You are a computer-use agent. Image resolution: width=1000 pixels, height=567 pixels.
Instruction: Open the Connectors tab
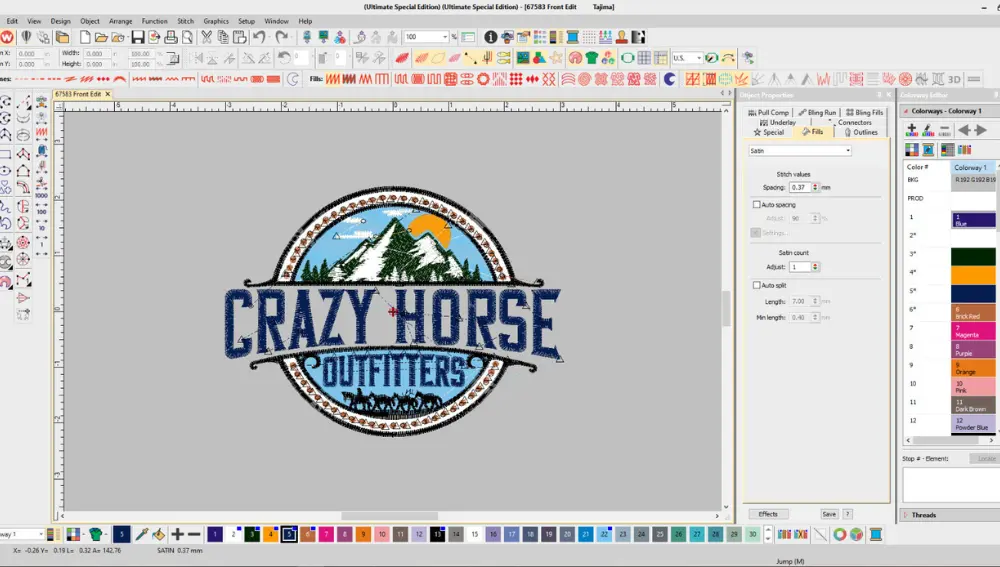(x=854, y=122)
